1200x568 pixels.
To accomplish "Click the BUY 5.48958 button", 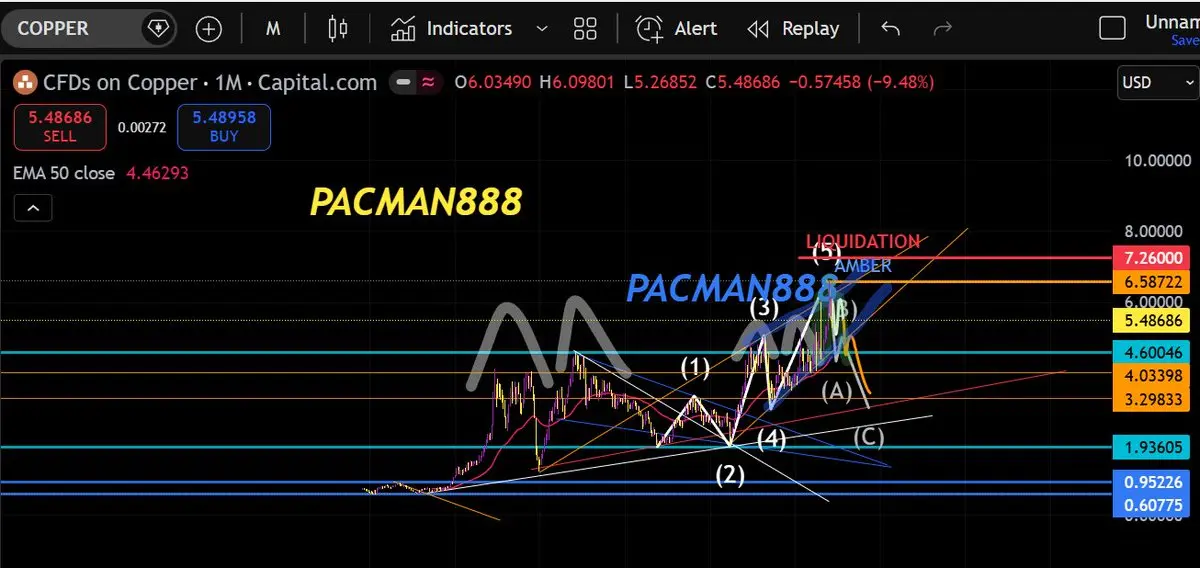I will pos(224,127).
